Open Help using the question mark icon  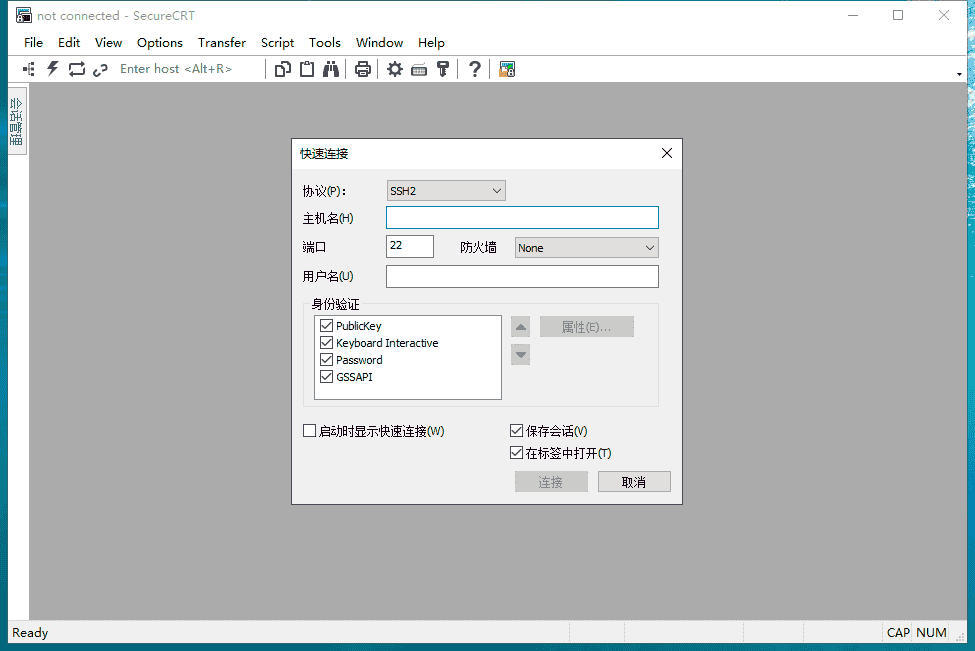(474, 68)
